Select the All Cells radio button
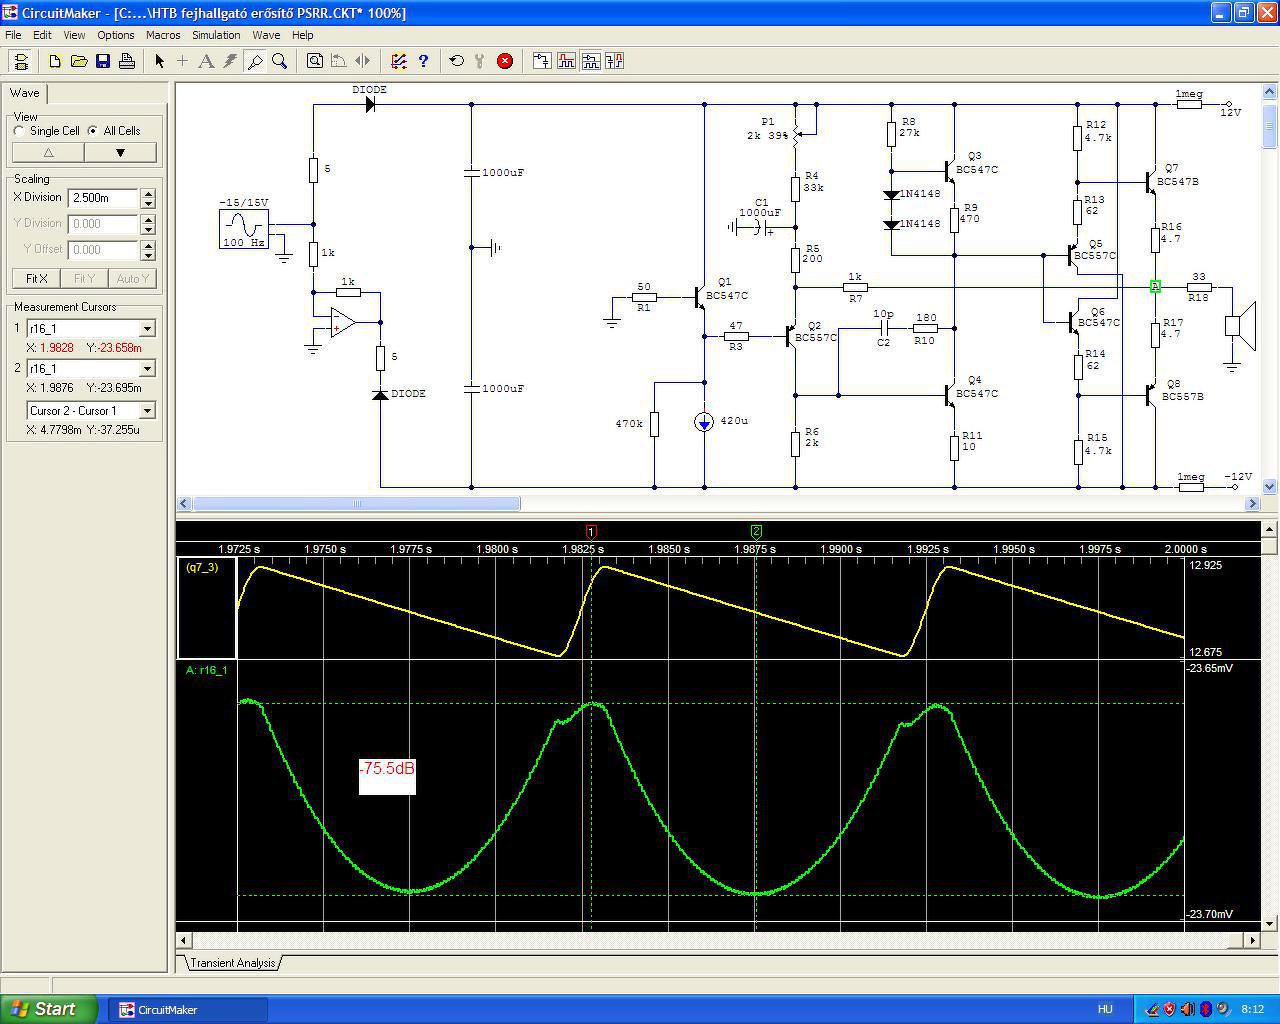The image size is (1280, 1024). click(93, 131)
